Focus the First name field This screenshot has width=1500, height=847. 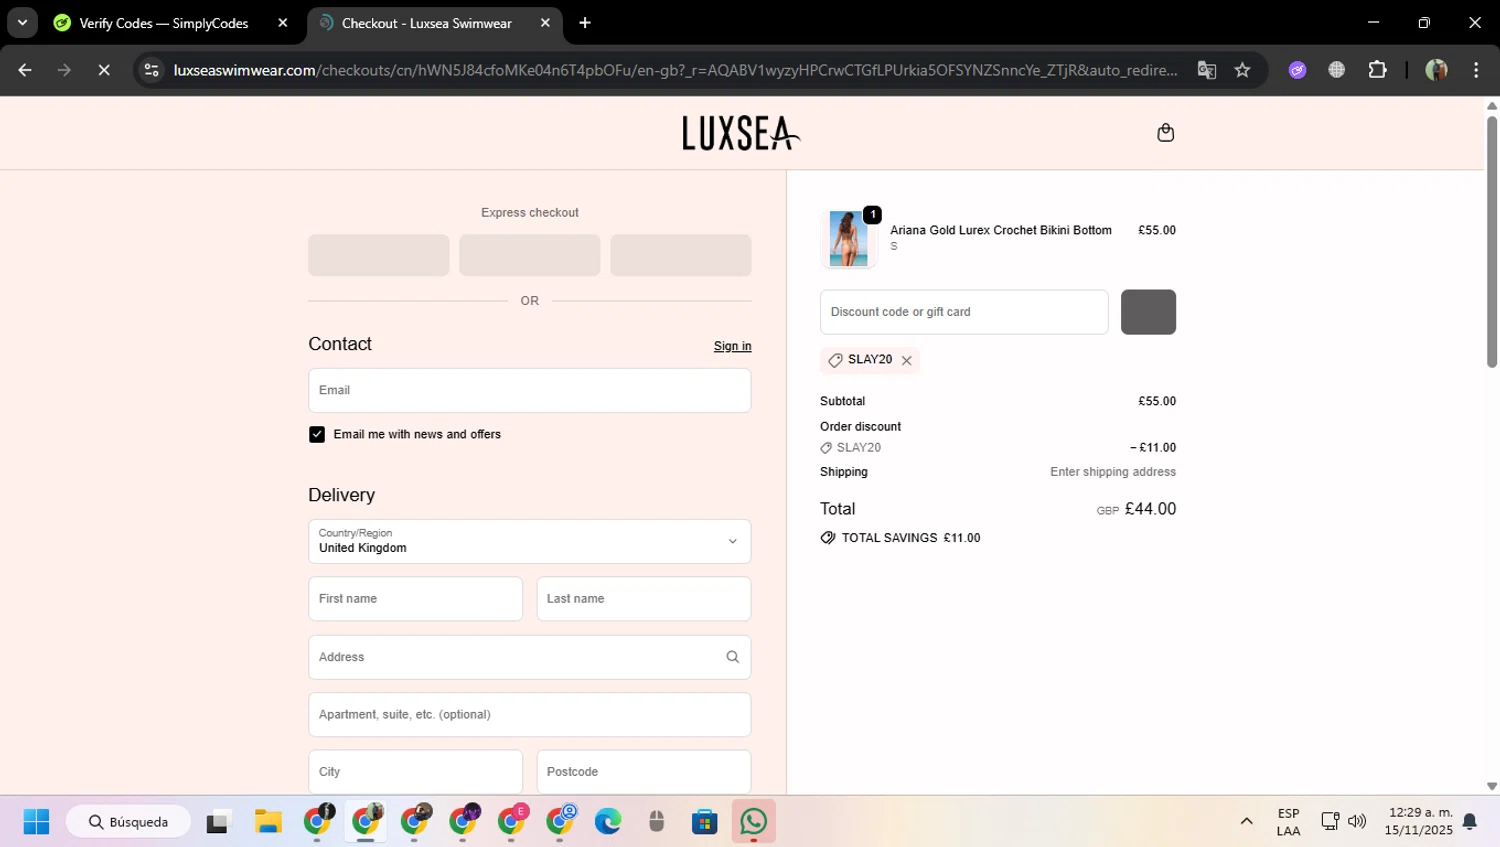[415, 599]
